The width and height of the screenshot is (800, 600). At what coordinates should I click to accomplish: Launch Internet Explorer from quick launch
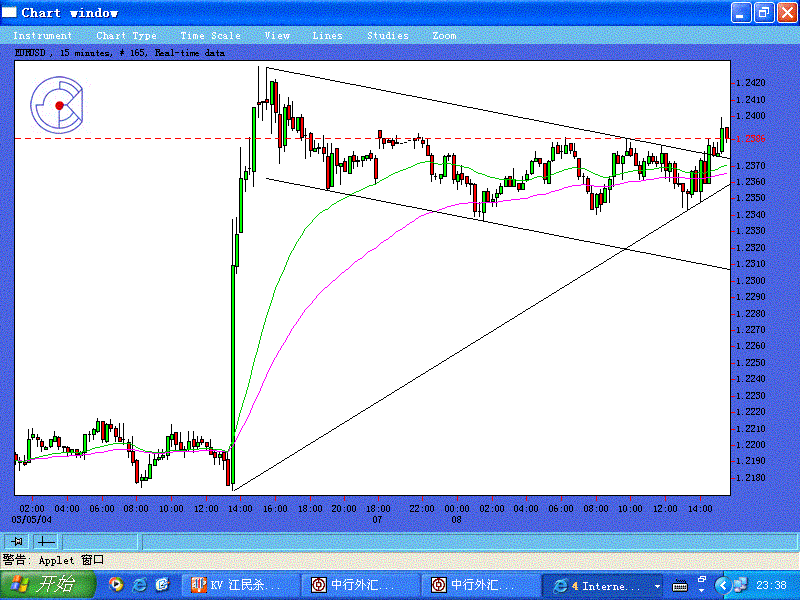pos(139,585)
